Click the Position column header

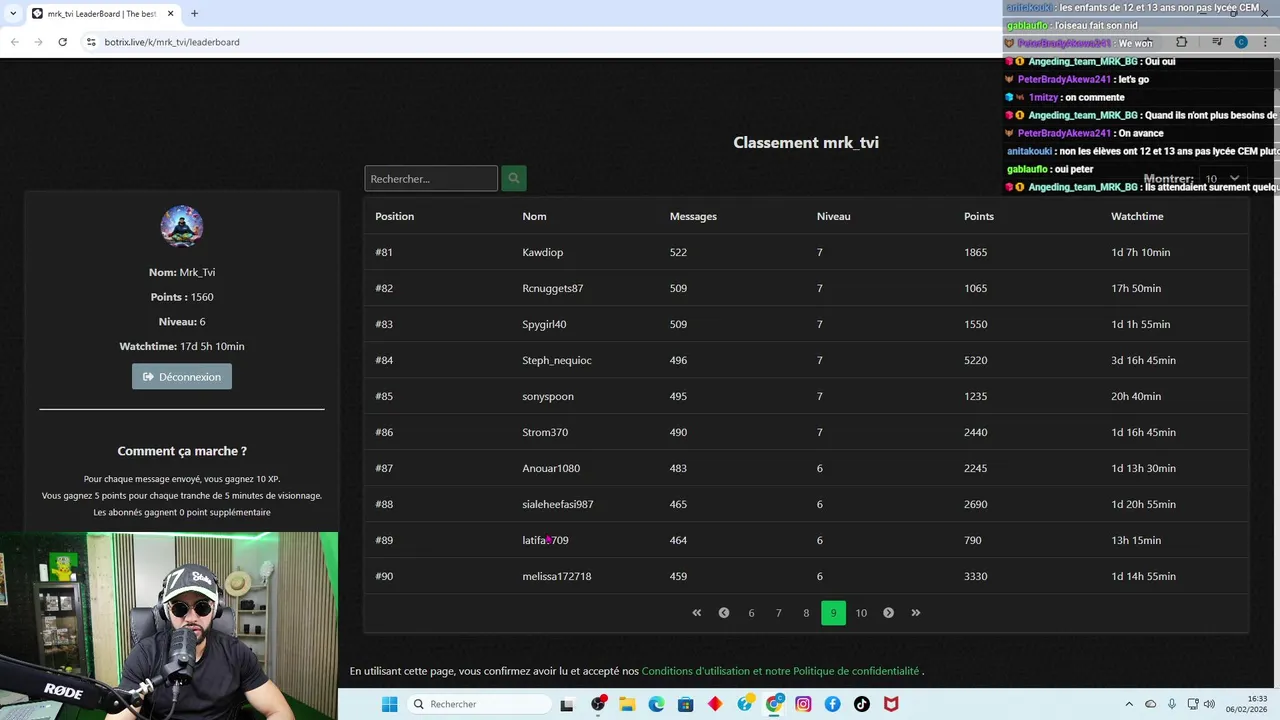(x=395, y=216)
